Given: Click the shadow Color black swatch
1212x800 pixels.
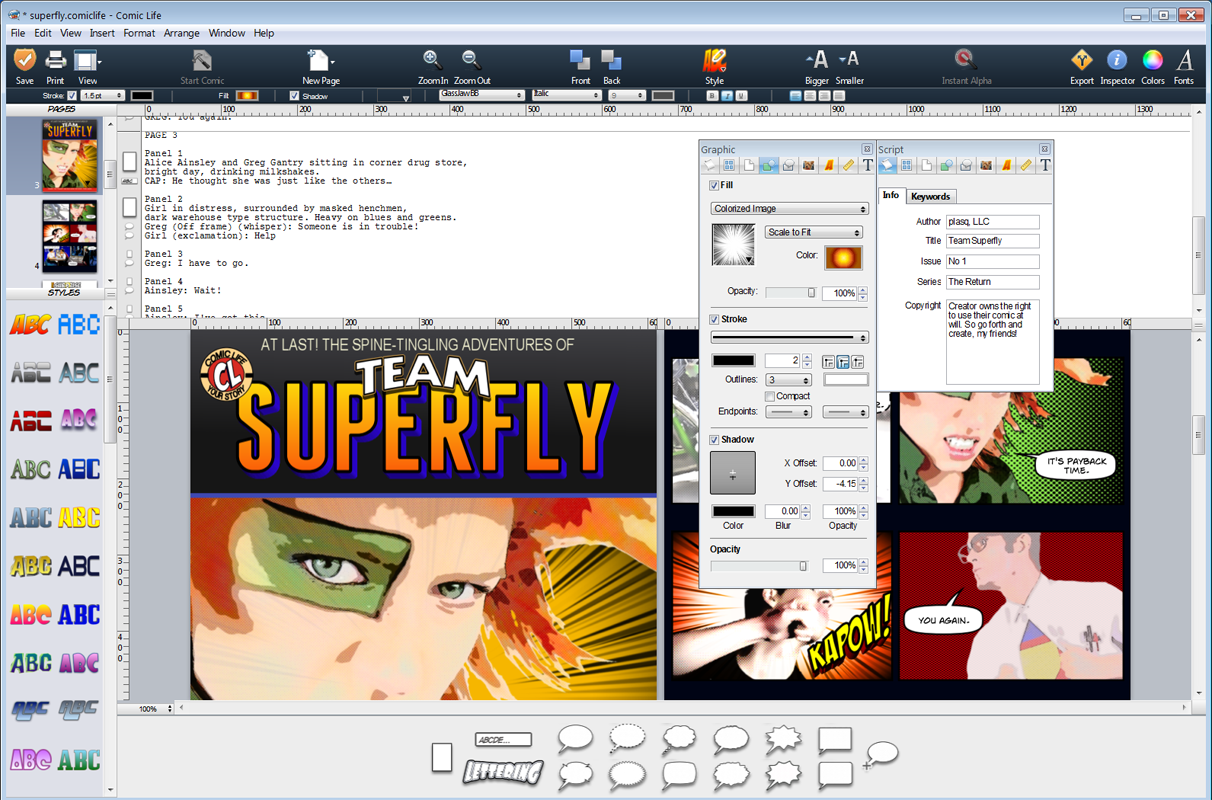Looking at the screenshot, I should (x=733, y=511).
